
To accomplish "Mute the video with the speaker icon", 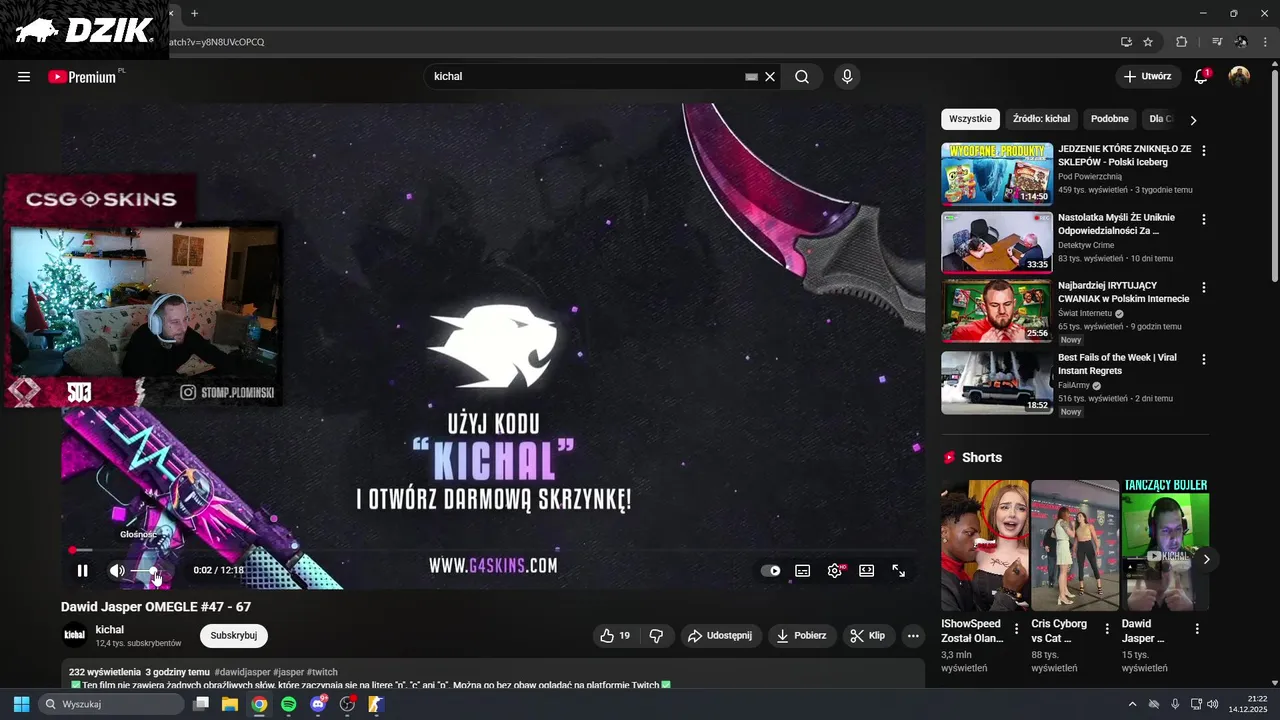I will [x=117, y=571].
